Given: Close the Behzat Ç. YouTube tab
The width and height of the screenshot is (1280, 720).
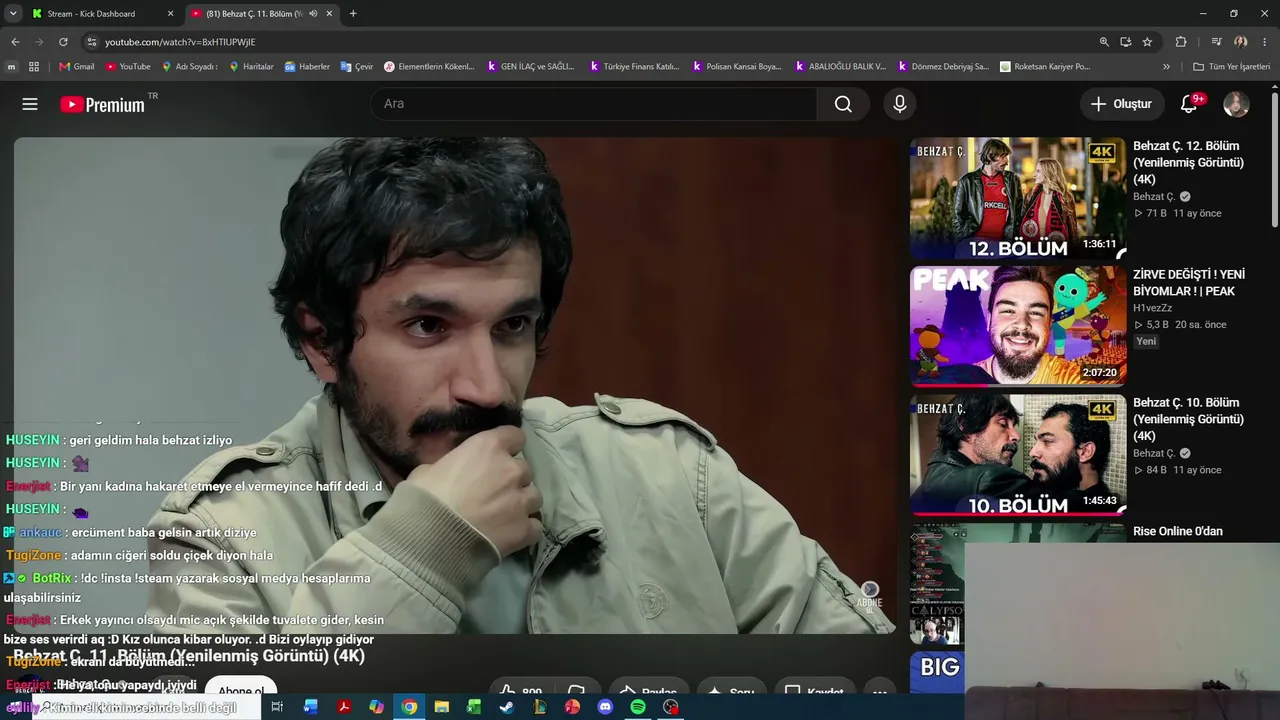Looking at the screenshot, I should click(329, 14).
